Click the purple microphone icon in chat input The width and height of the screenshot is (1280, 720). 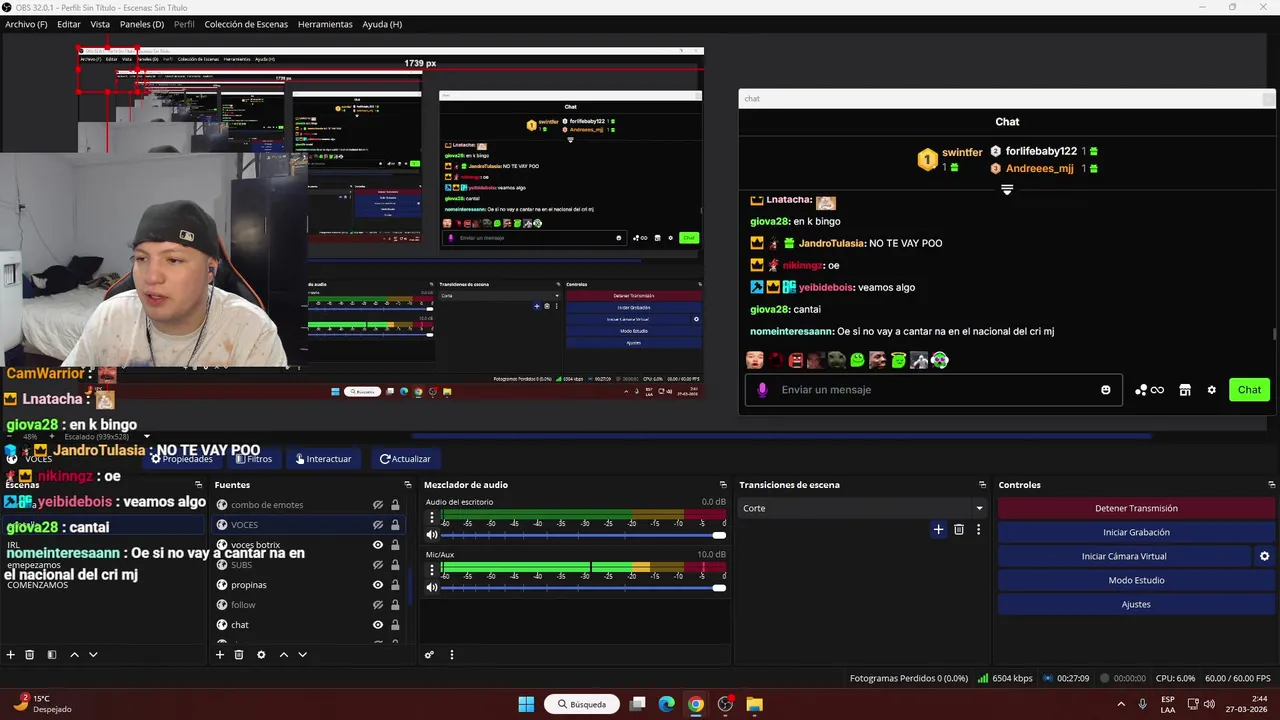(x=762, y=390)
